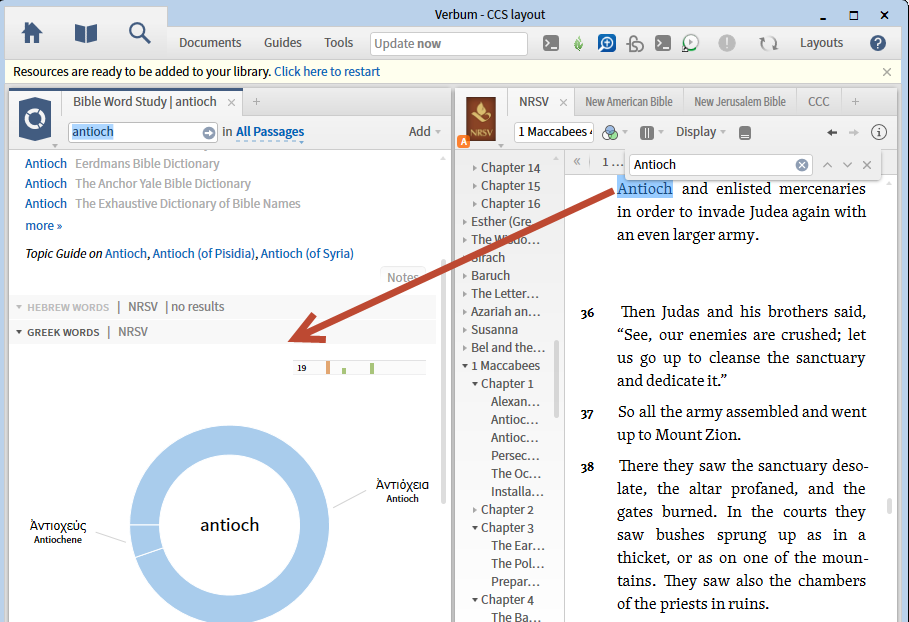
Task: Open the Layouts menu
Action: click(x=821, y=43)
